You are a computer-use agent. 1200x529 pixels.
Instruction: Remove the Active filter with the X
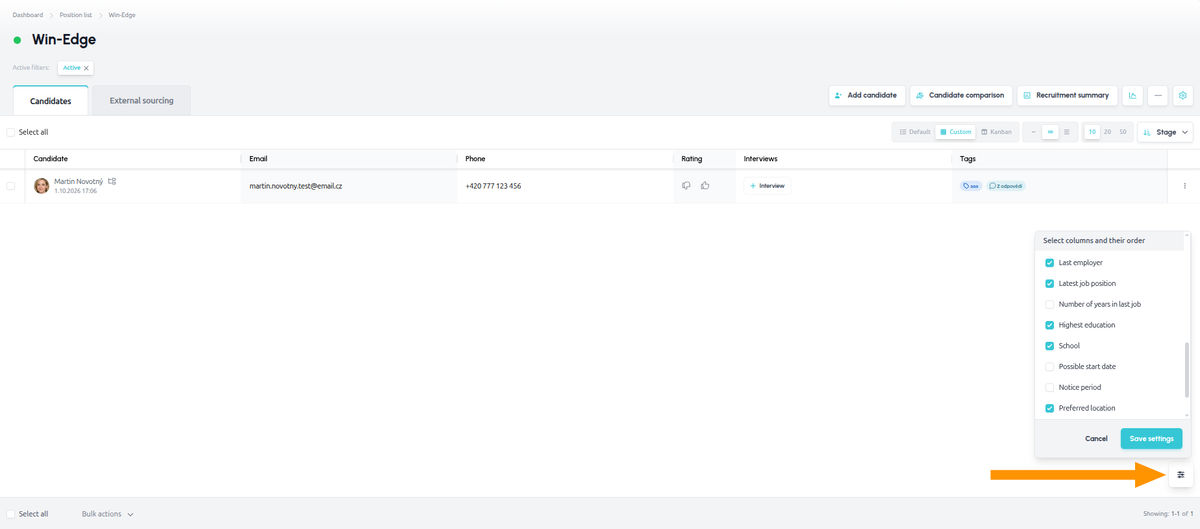(x=87, y=68)
